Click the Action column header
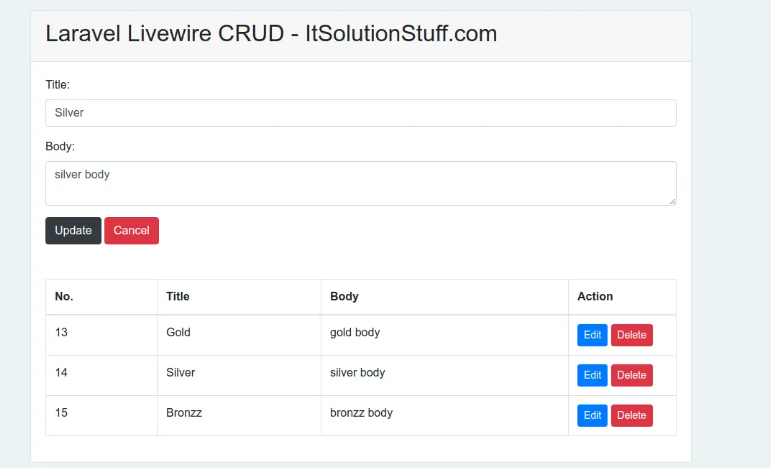 [x=595, y=297]
